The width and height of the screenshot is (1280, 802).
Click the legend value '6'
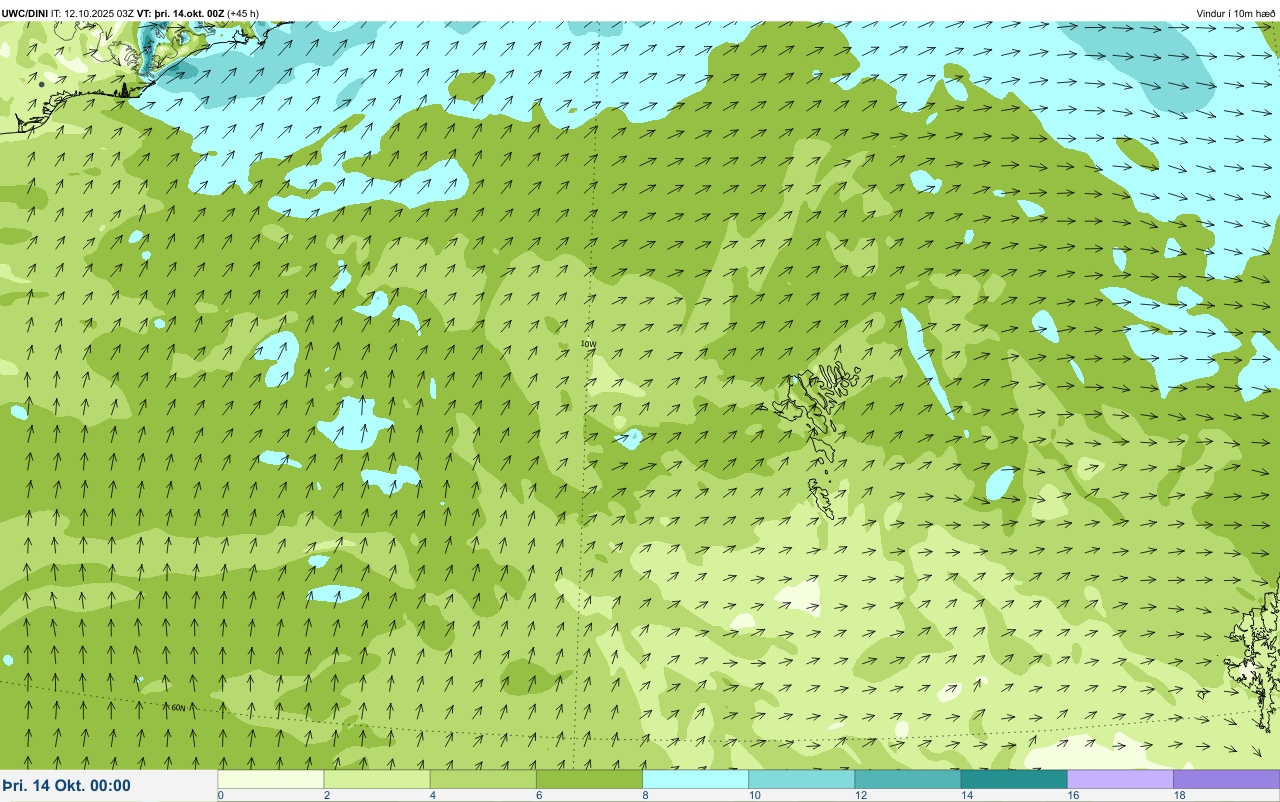point(539,795)
